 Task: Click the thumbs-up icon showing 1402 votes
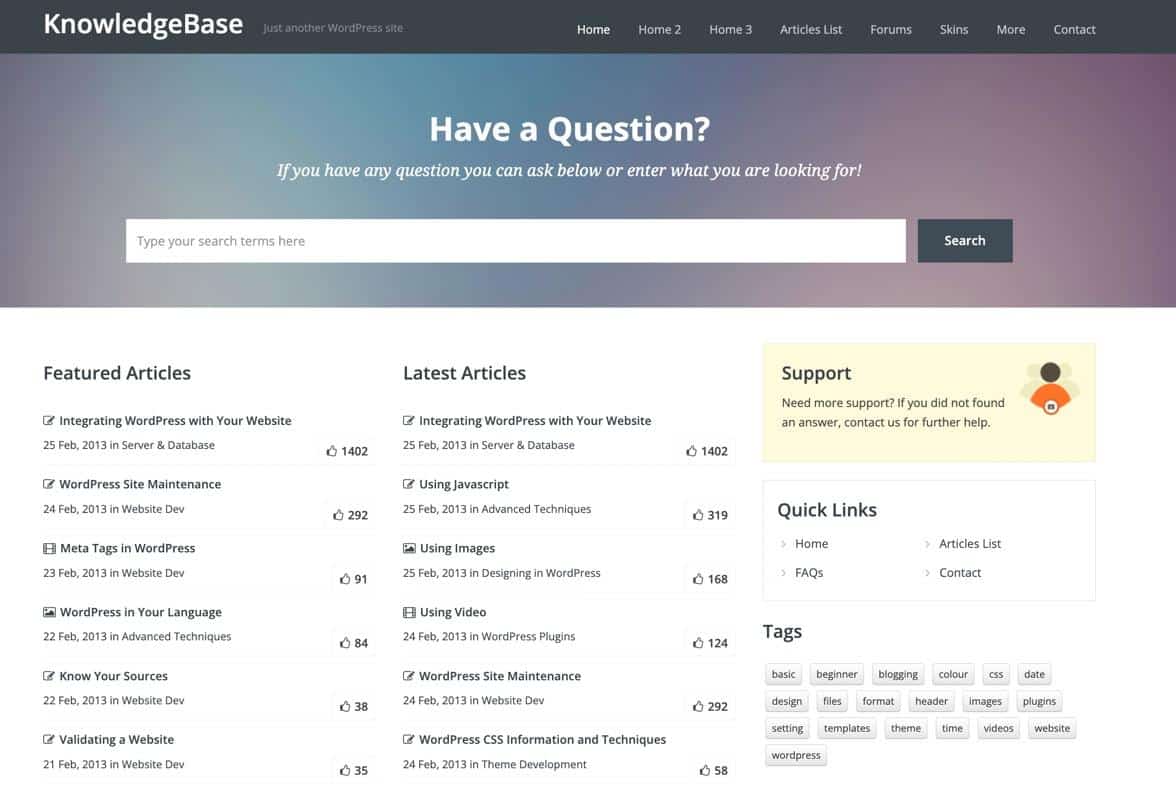tap(330, 451)
